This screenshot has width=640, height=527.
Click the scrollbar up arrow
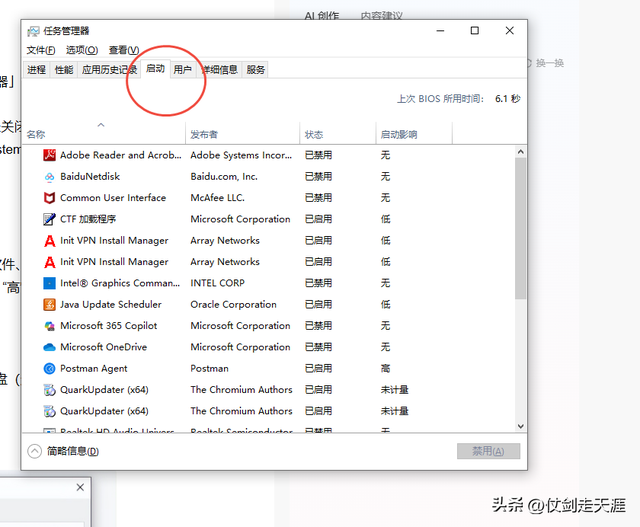pos(520,152)
